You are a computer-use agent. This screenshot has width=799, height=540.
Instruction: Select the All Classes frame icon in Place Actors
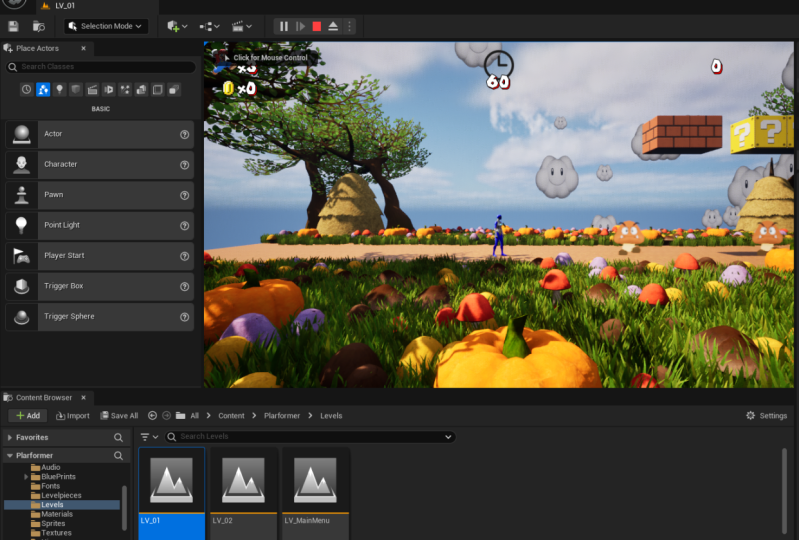tap(157, 90)
